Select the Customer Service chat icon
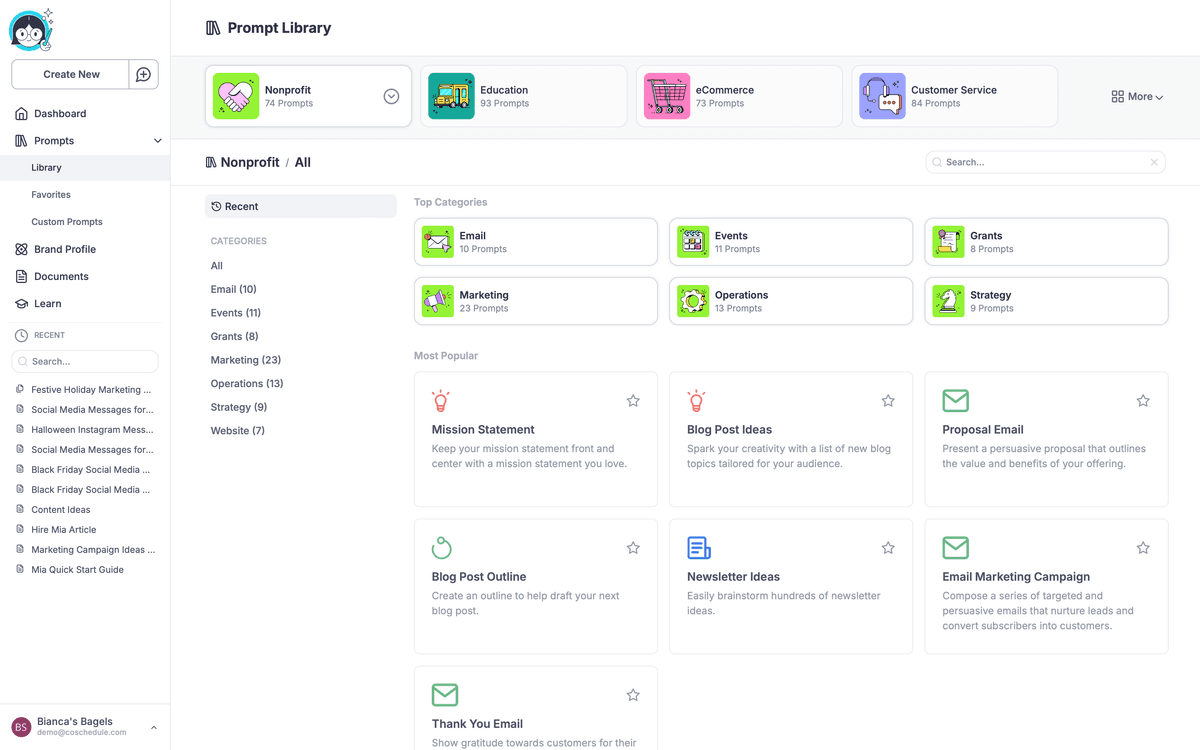The height and width of the screenshot is (750, 1200). pyautogui.click(x=881, y=96)
